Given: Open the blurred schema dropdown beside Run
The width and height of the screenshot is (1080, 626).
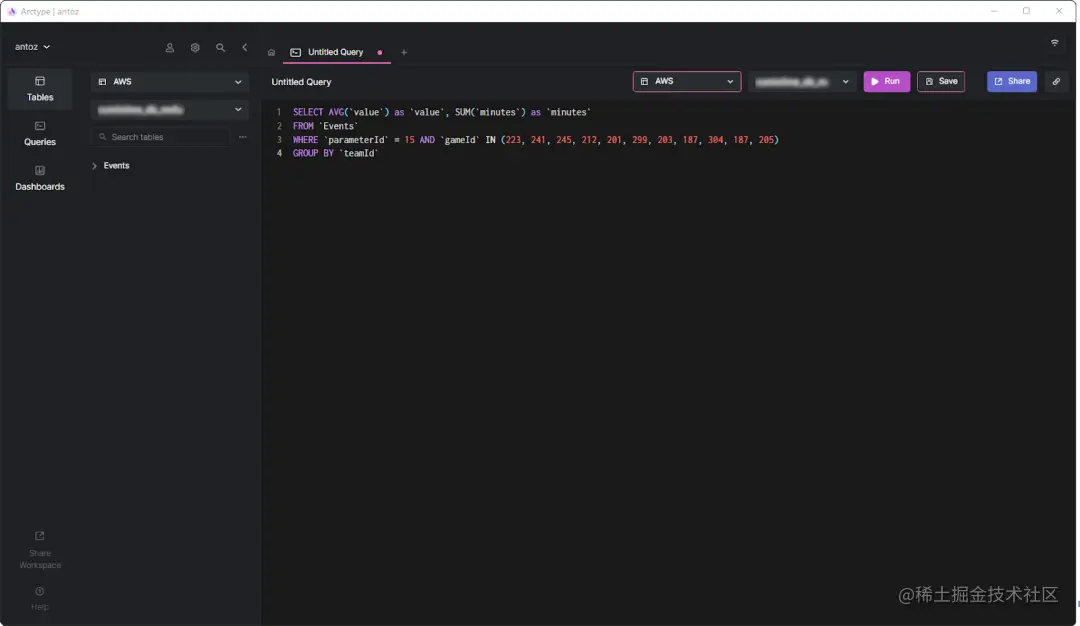Looking at the screenshot, I should 802,81.
